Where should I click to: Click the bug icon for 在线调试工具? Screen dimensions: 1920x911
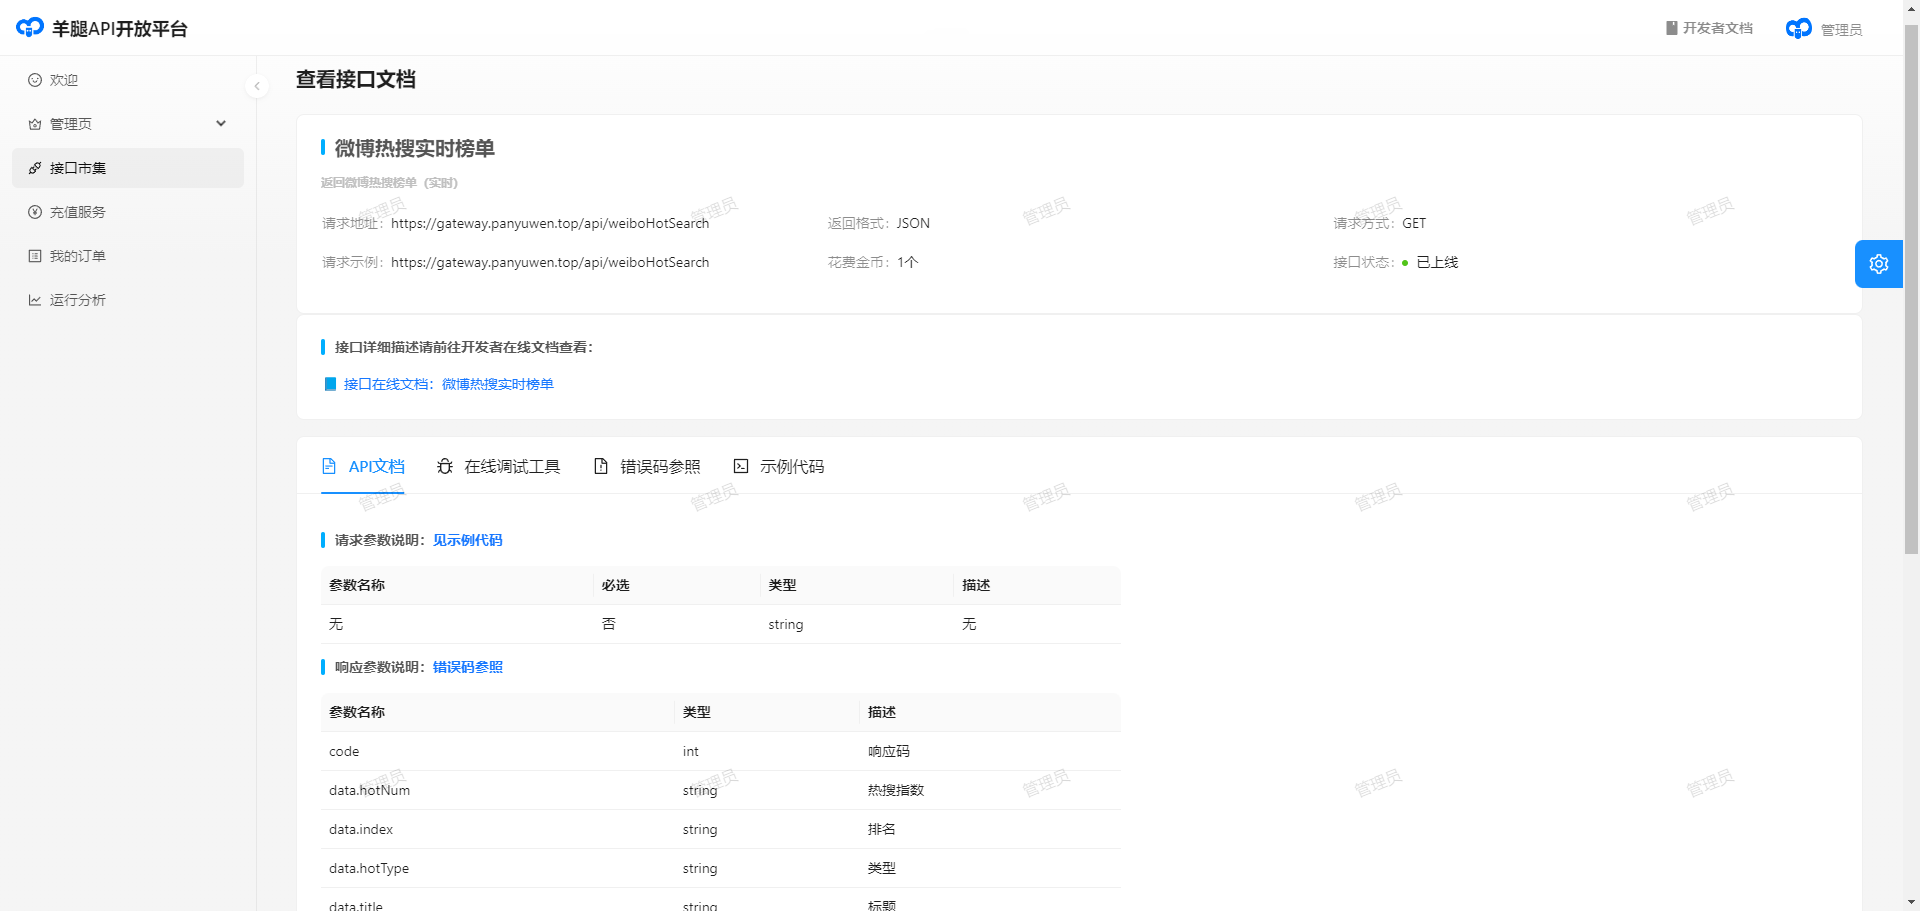click(x=445, y=467)
